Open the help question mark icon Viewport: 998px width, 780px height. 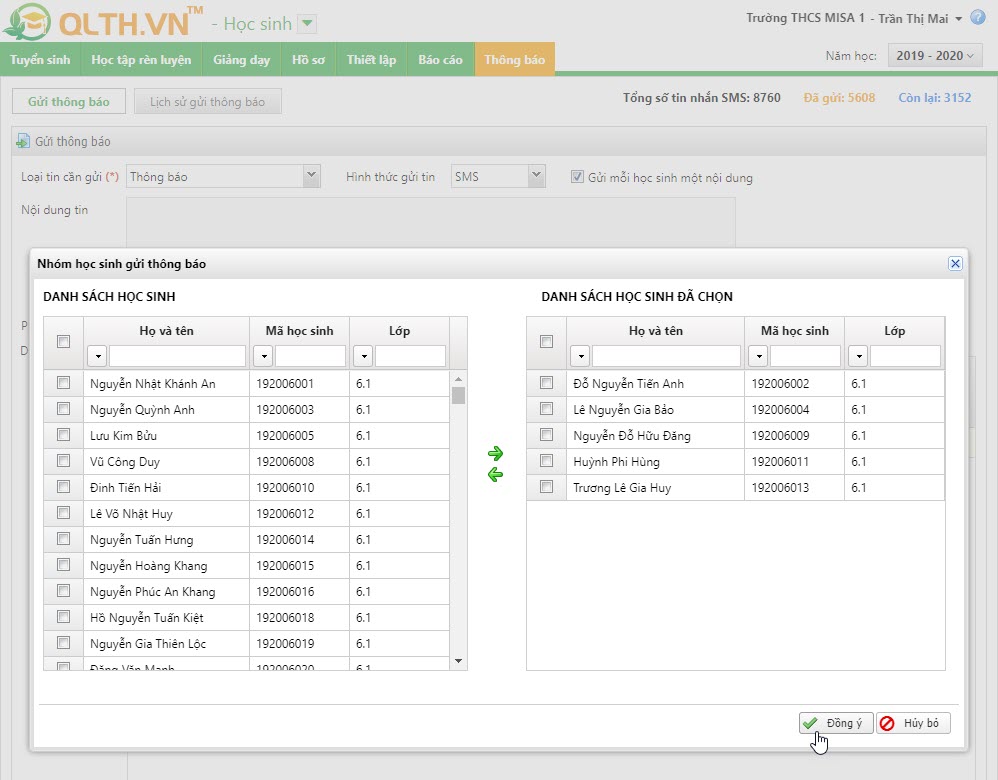(x=978, y=17)
